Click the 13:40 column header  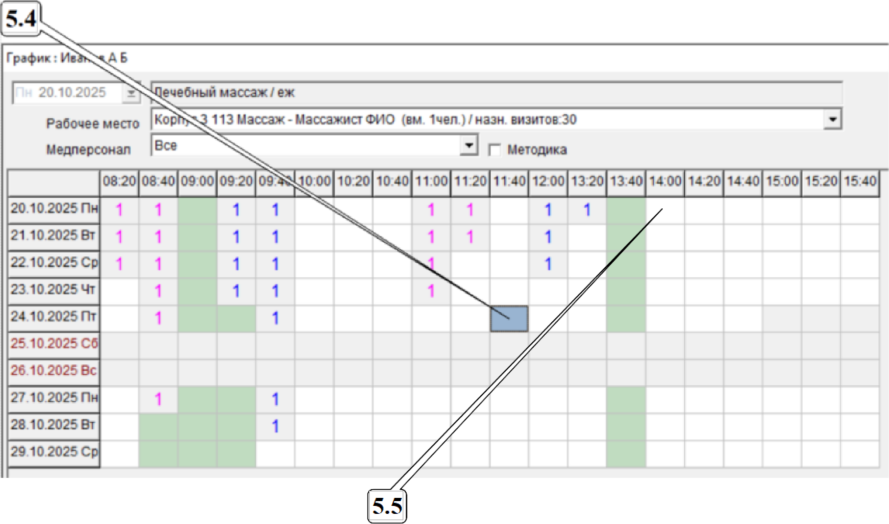coord(626,182)
